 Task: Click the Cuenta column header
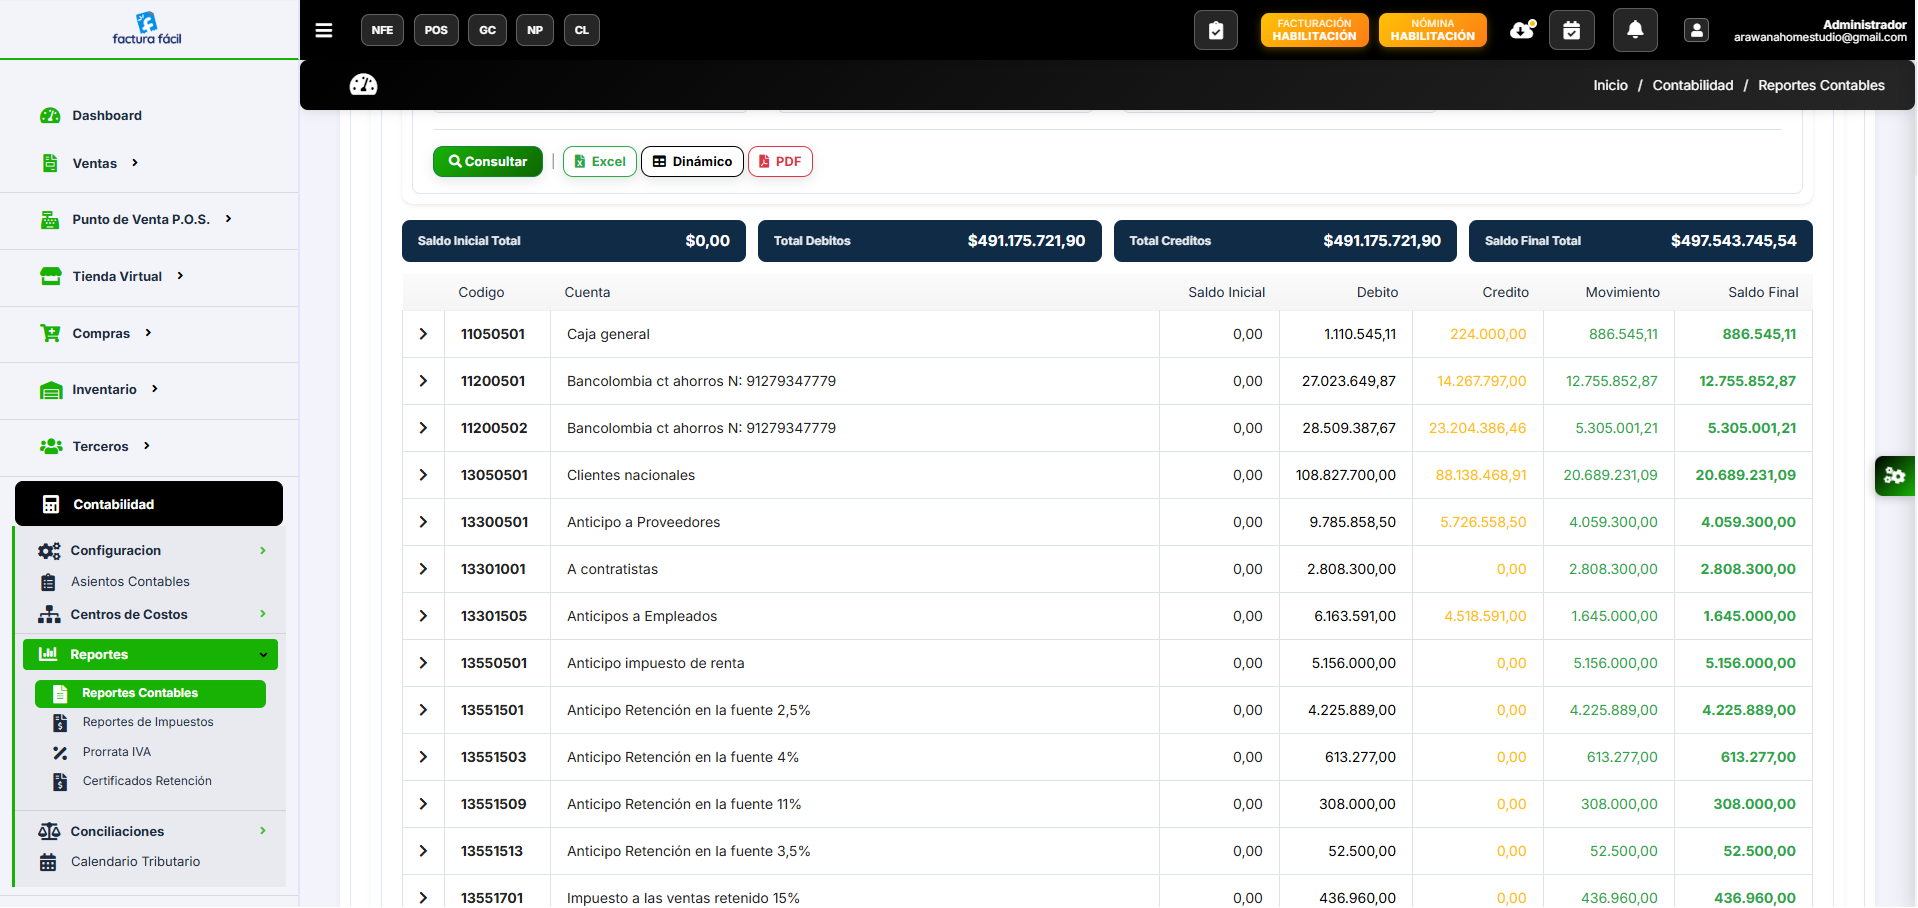(x=587, y=292)
